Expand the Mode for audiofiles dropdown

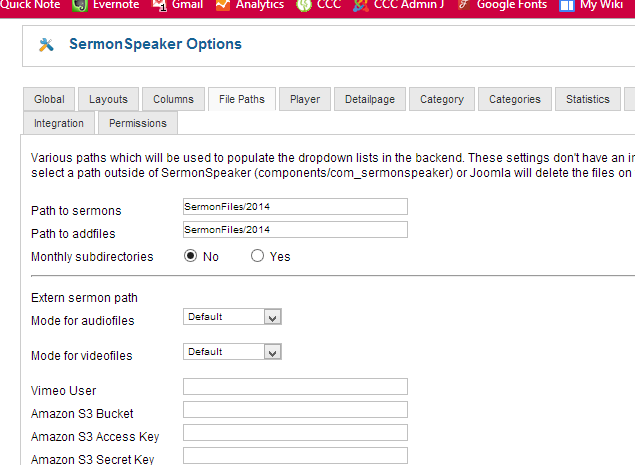click(x=232, y=317)
